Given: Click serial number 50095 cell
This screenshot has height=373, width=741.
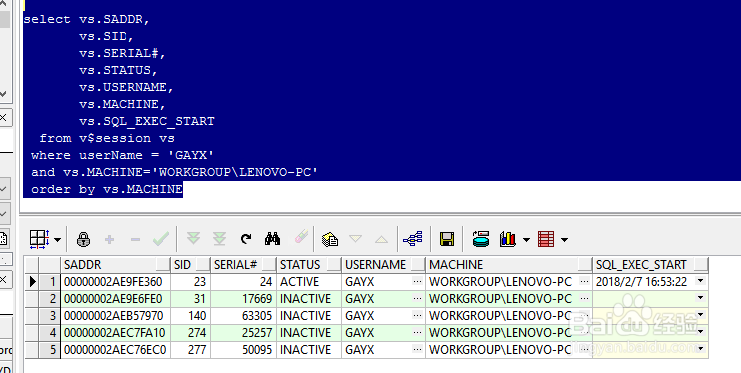Looking at the screenshot, I should point(243,350).
